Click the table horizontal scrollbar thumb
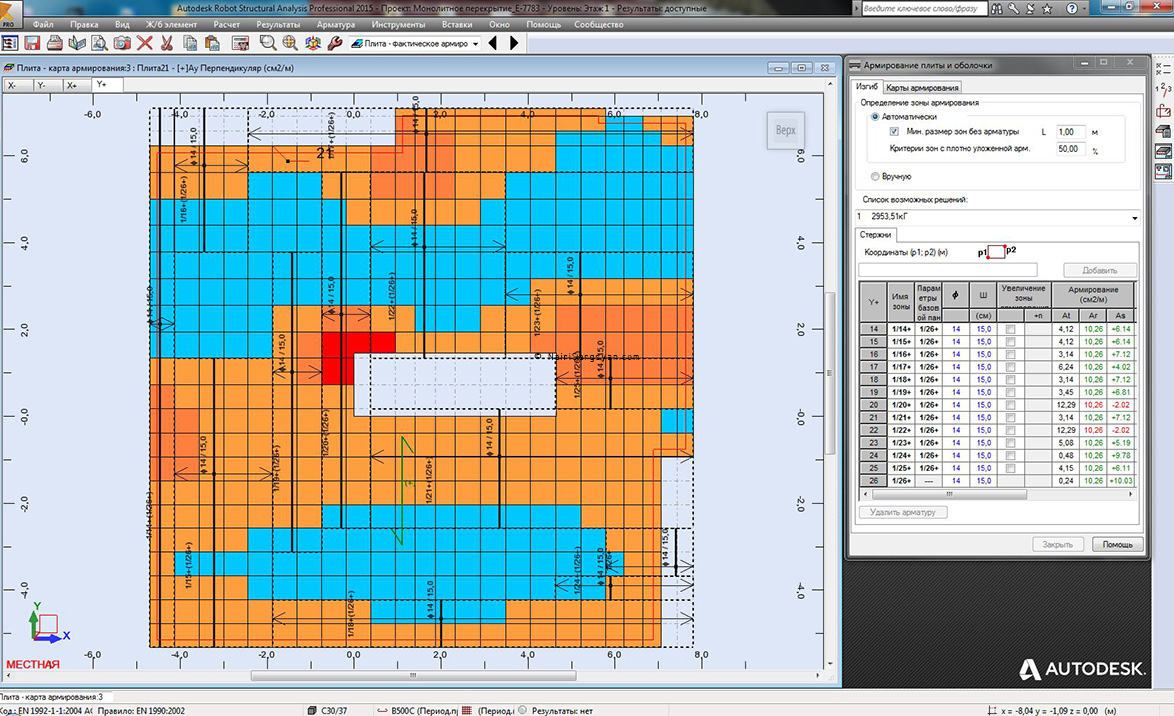1174x716 pixels. point(949,494)
